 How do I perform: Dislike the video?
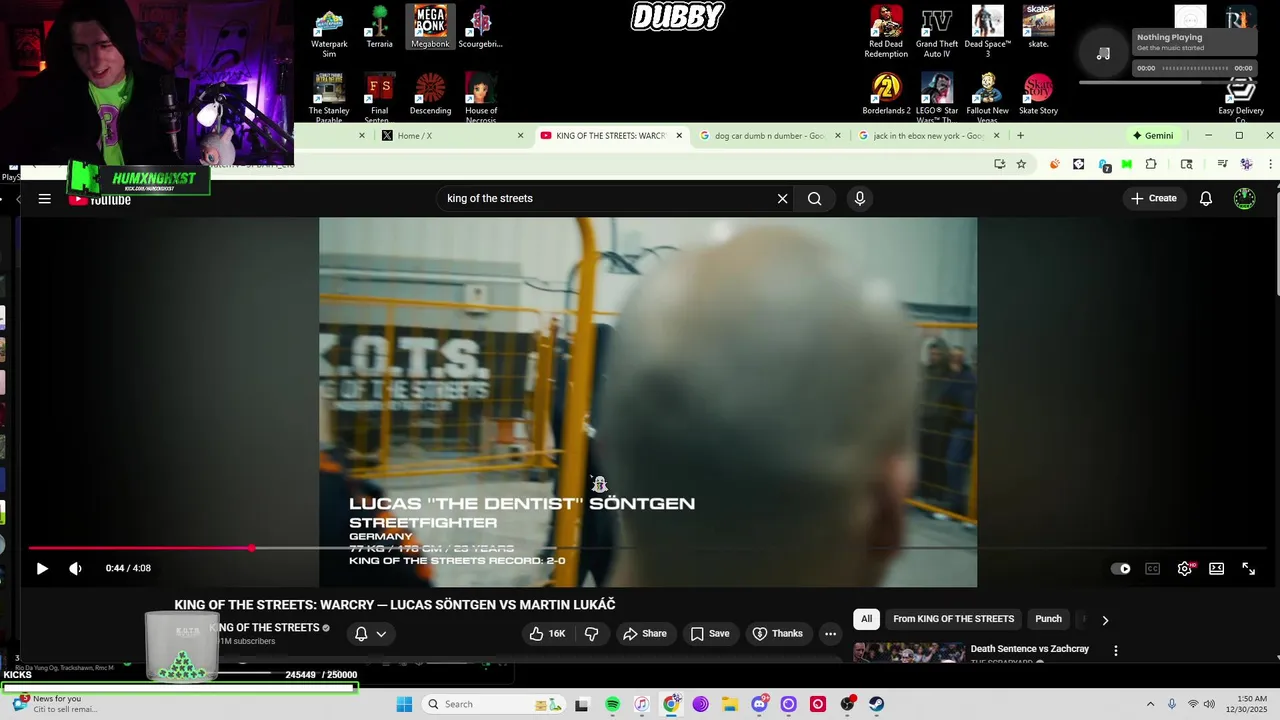[x=591, y=634]
